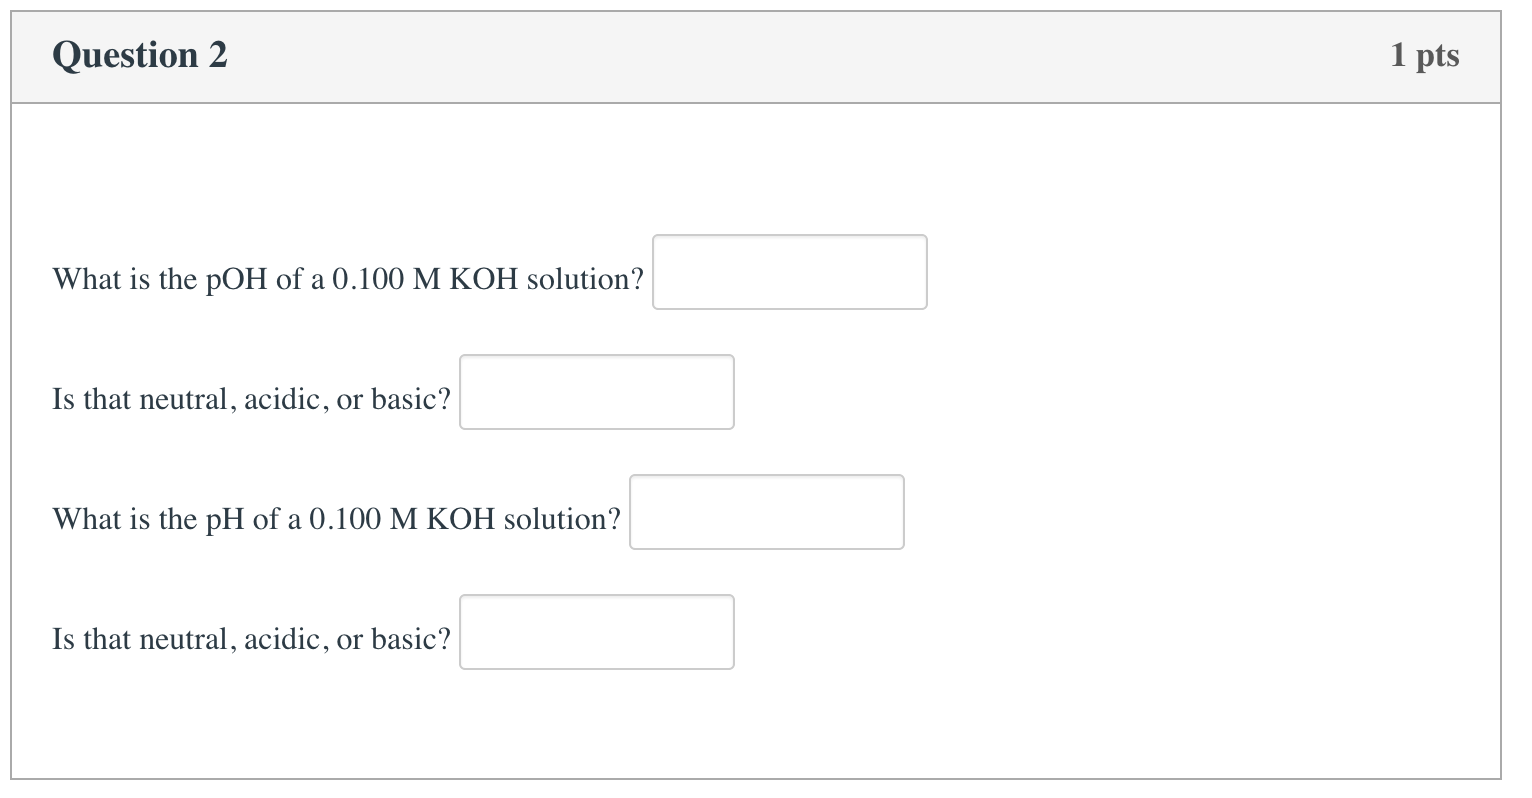
Task: Click the "1 pts" points label
Action: pyautogui.click(x=1424, y=55)
